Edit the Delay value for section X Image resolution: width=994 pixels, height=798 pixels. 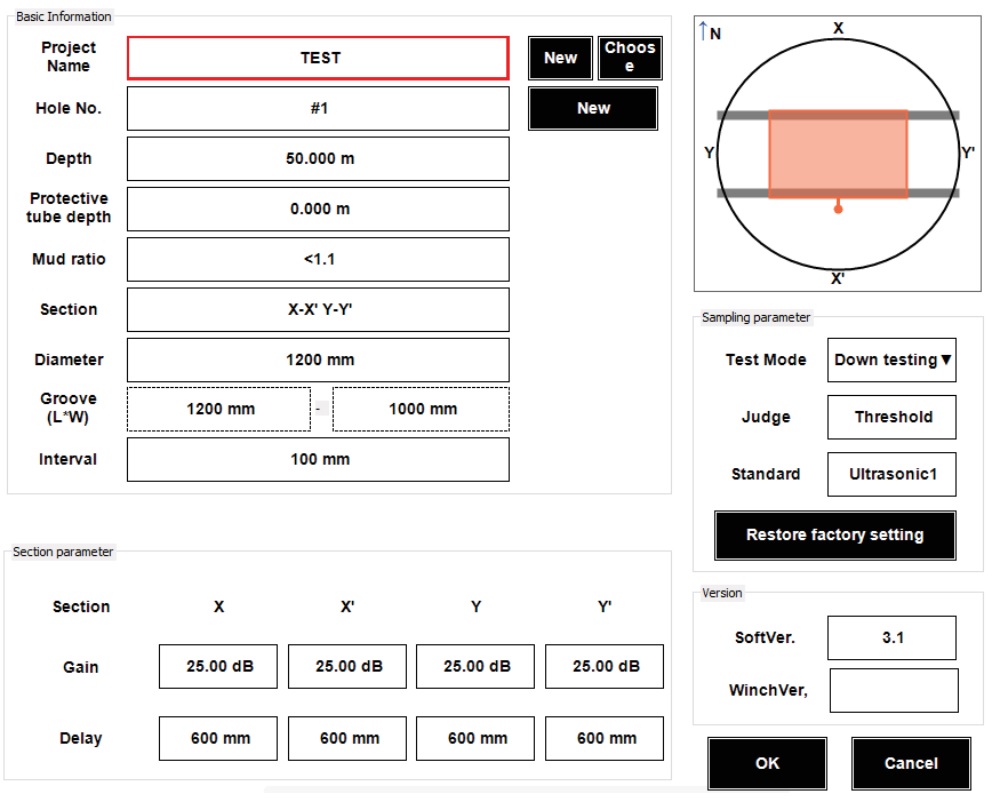tap(219, 740)
